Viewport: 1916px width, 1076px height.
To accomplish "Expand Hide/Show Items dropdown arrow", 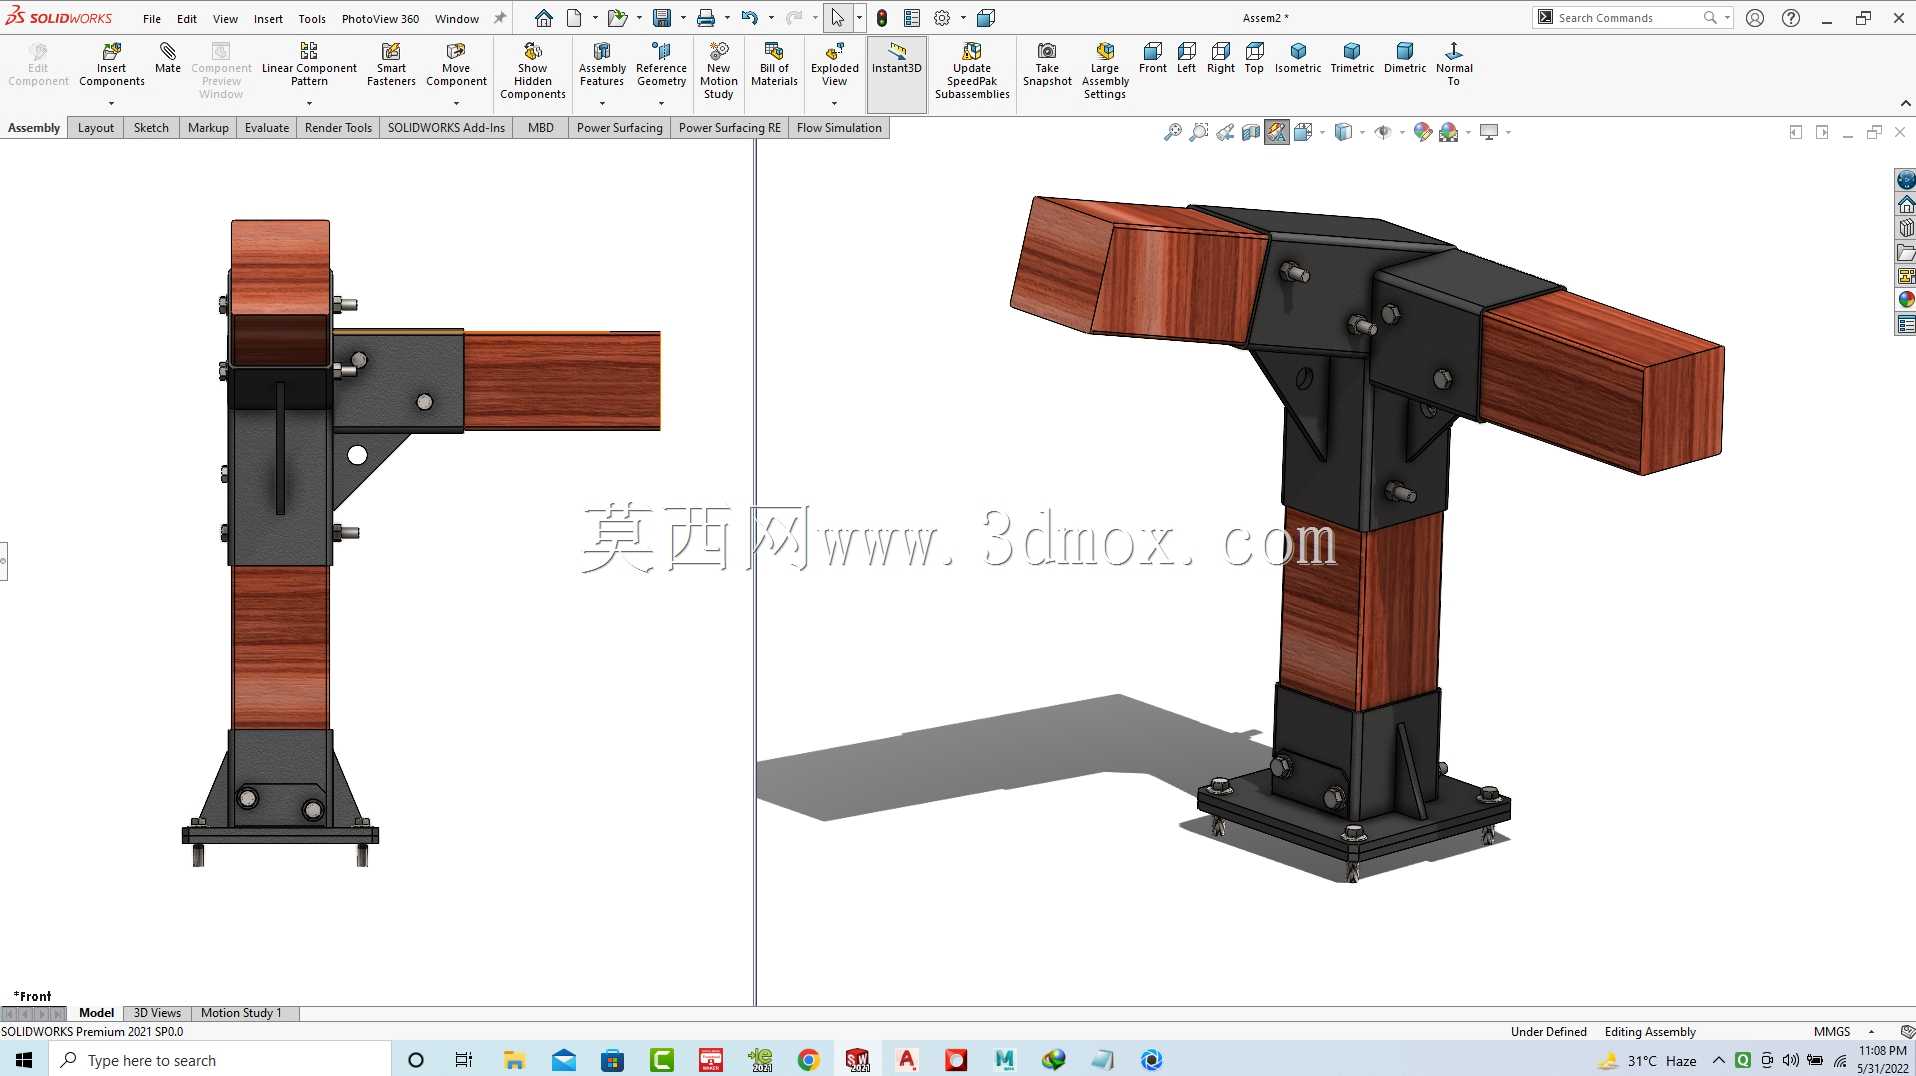I will (1402, 132).
